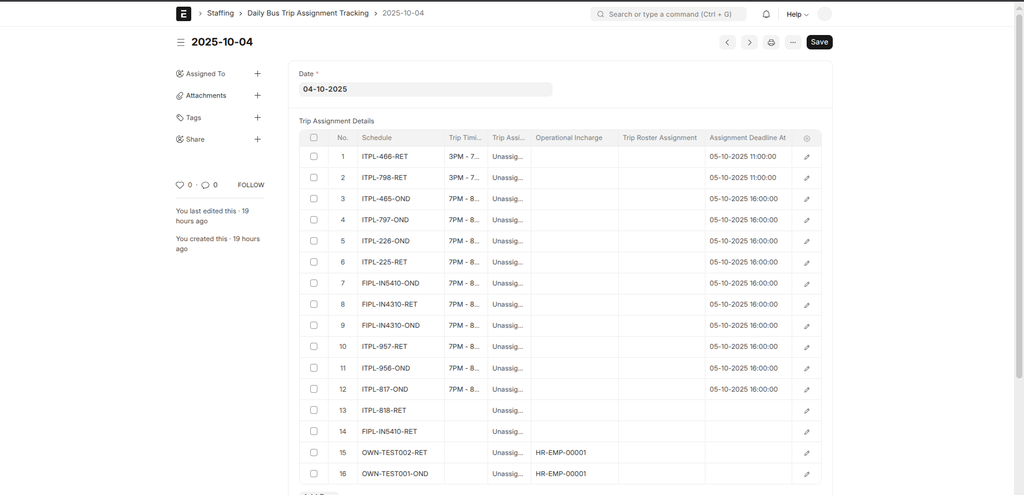Go to previous document arrow
1024x495 pixels.
(x=727, y=42)
